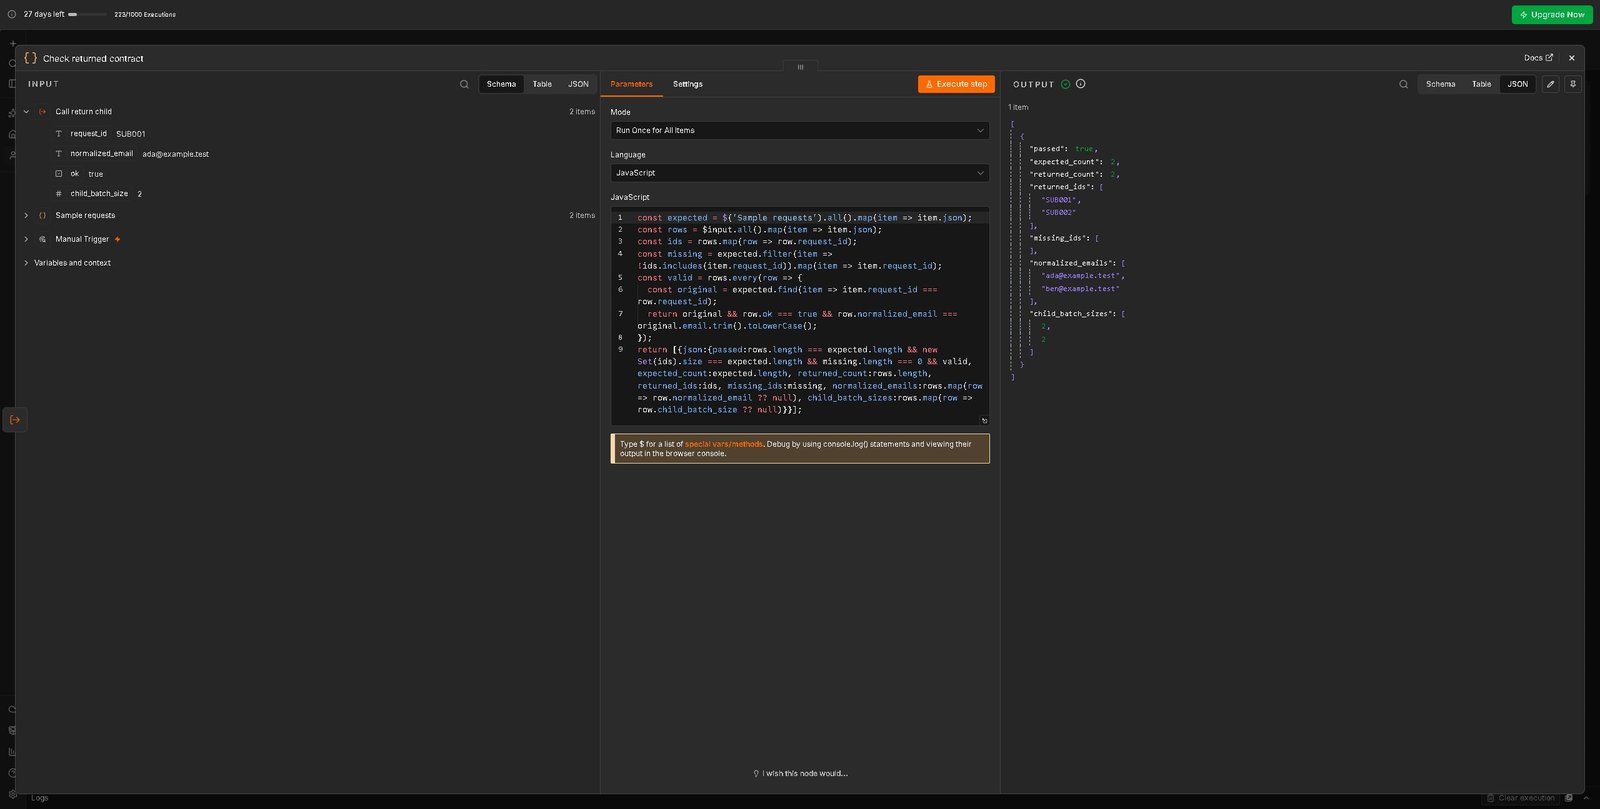Click the info icon next to OUTPUT
Screen dimensions: 1600x809
pos(1080,84)
